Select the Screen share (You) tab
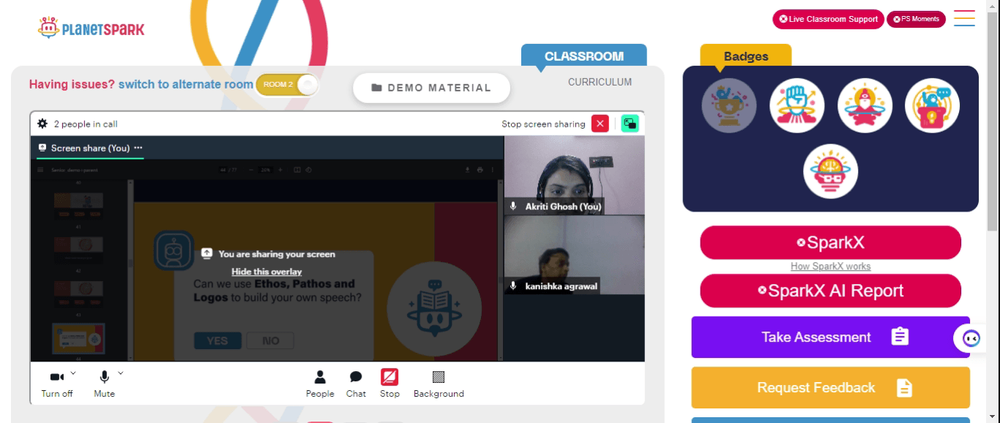1000x423 pixels. click(x=90, y=147)
